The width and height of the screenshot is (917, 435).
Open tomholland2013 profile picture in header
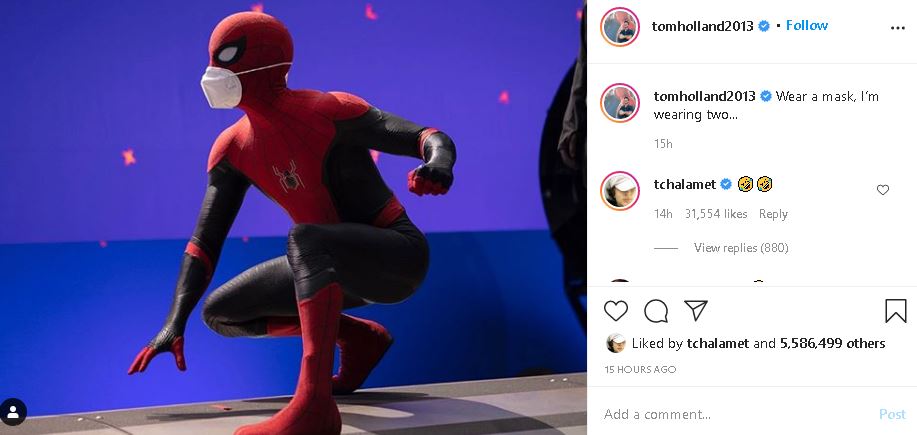click(x=620, y=27)
